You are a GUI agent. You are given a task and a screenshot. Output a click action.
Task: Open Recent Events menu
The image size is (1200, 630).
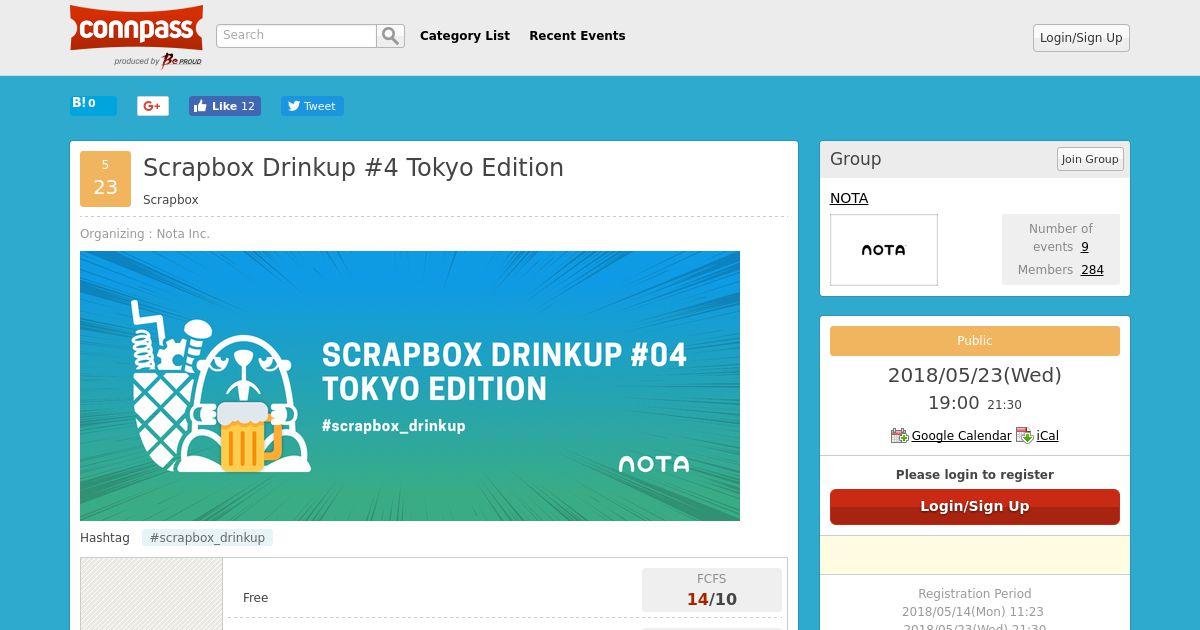577,36
